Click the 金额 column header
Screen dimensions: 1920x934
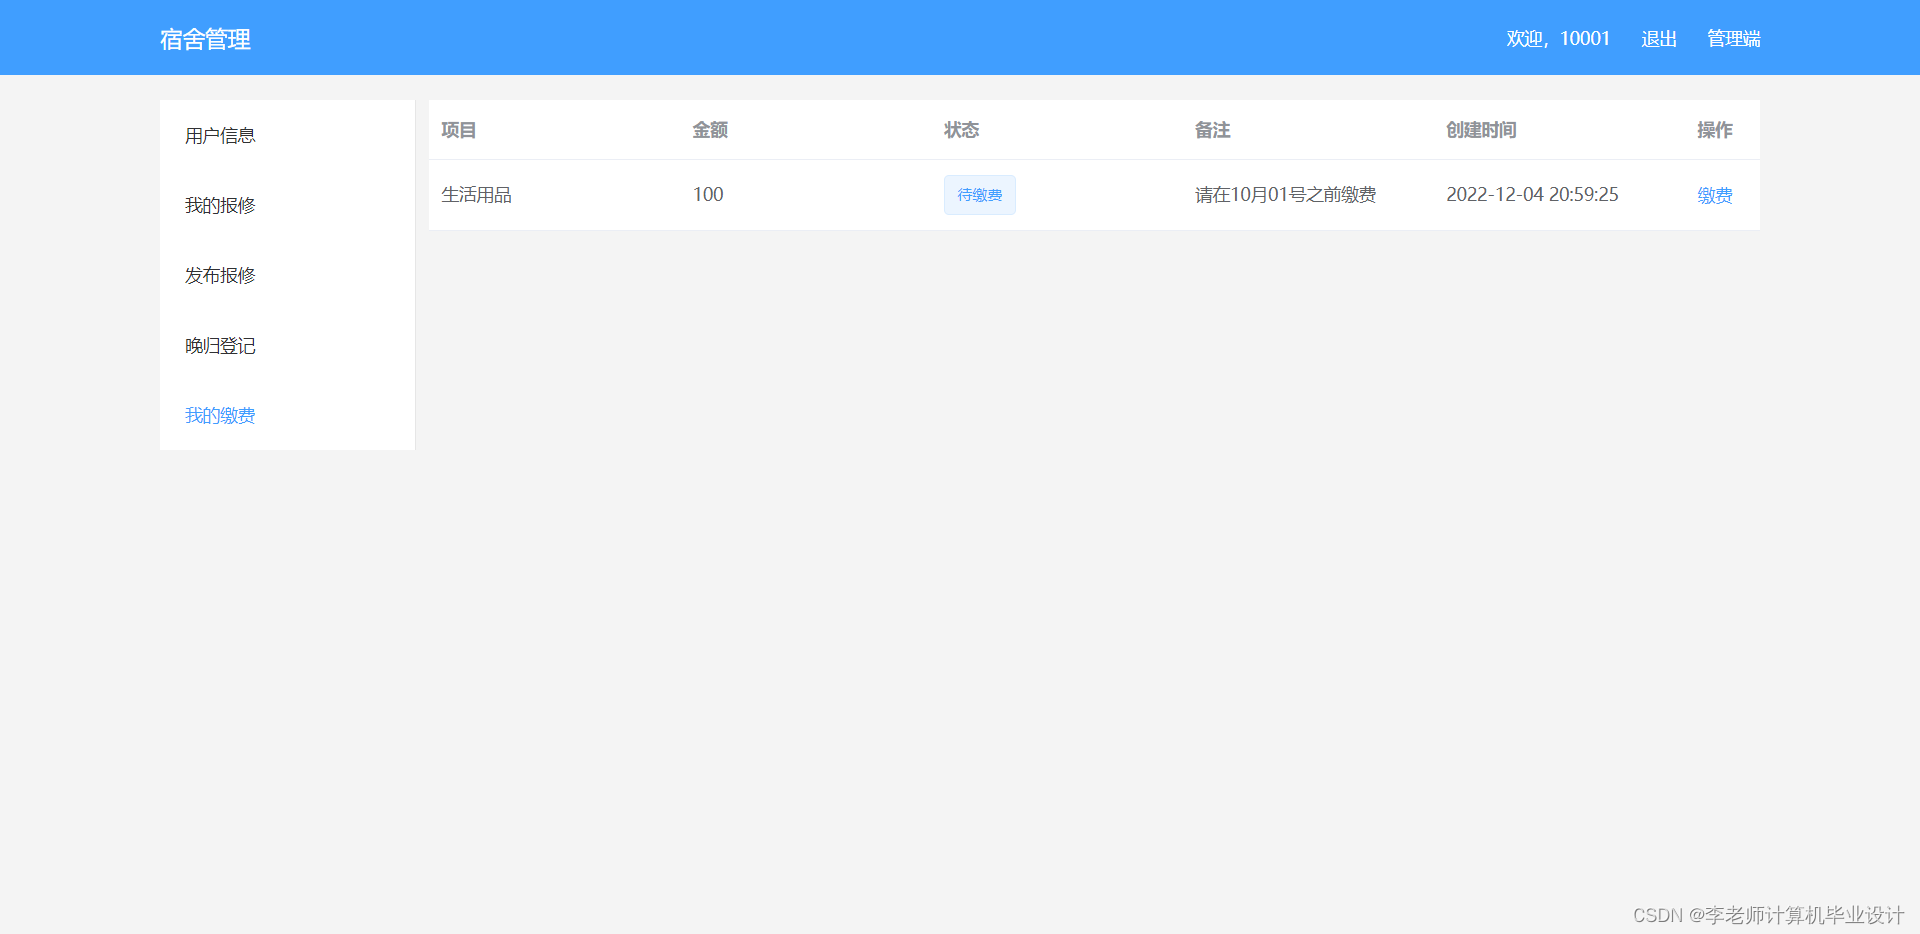click(x=709, y=130)
